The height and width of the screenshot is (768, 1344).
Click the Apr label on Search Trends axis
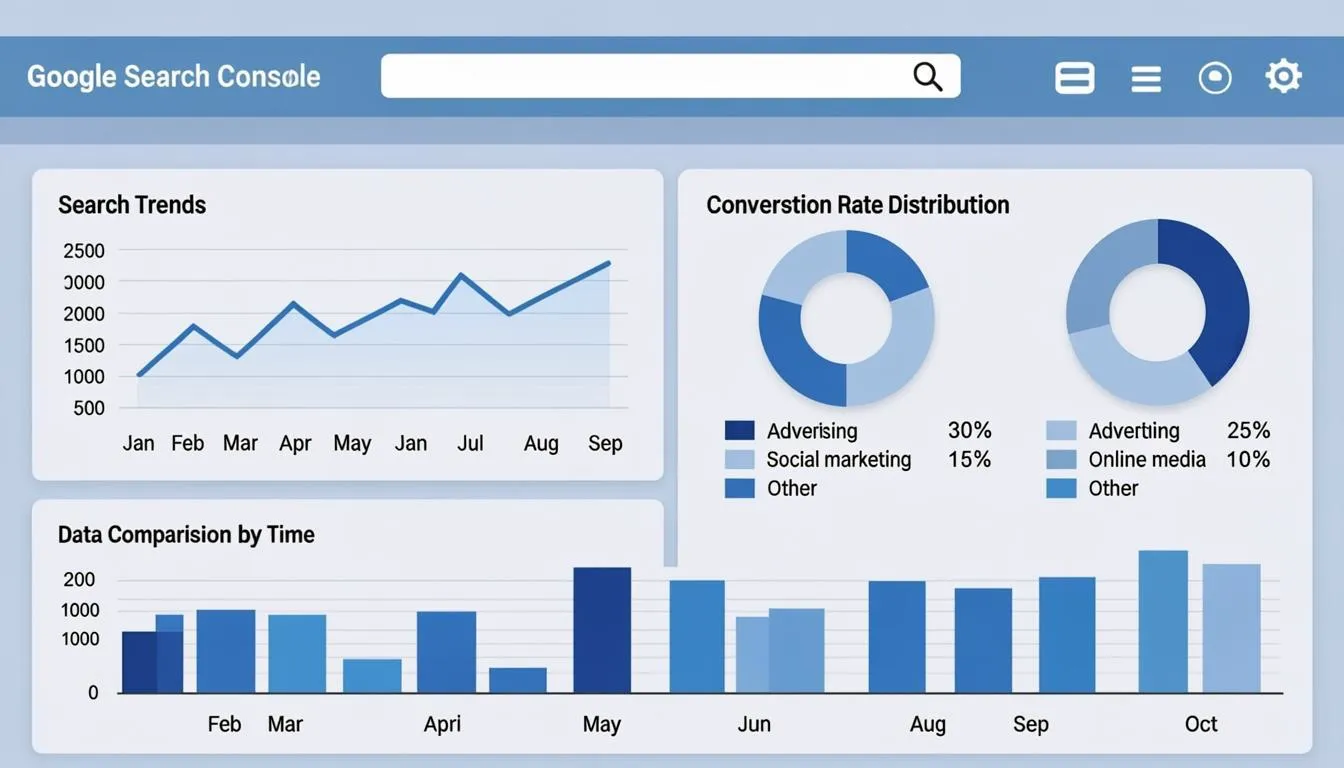point(295,444)
